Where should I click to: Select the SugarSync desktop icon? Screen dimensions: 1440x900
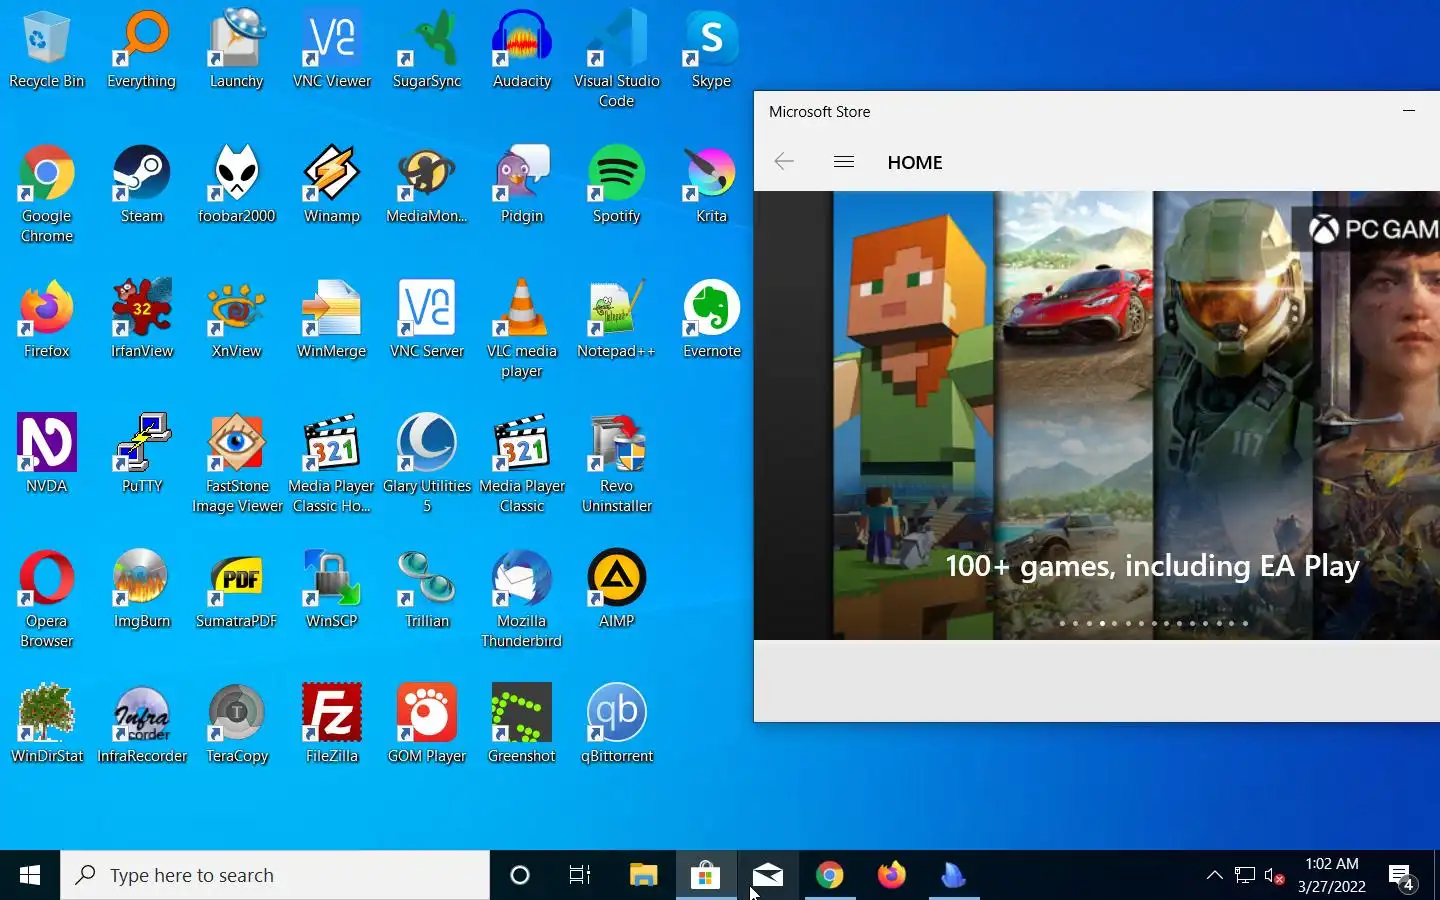(427, 51)
